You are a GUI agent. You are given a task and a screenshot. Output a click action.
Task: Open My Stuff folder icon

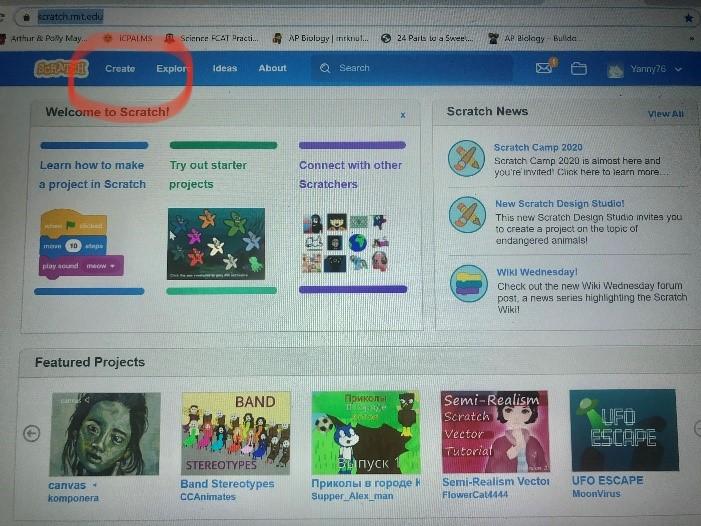click(579, 68)
